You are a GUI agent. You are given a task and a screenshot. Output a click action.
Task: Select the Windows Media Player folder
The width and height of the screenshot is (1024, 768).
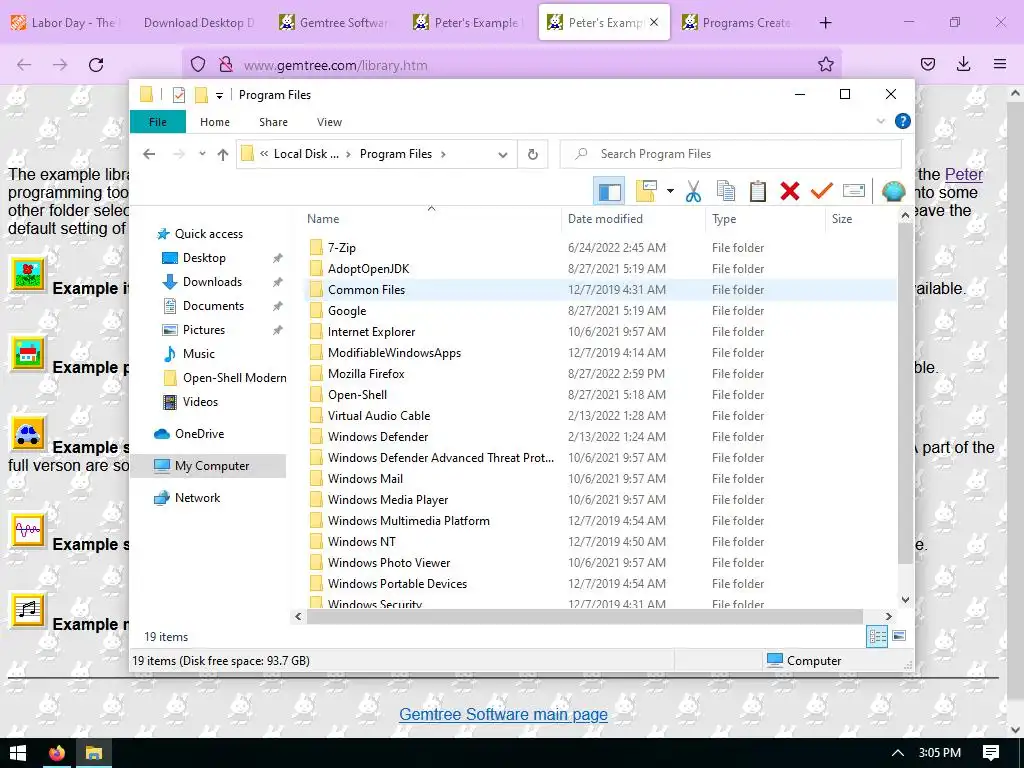[388, 500]
